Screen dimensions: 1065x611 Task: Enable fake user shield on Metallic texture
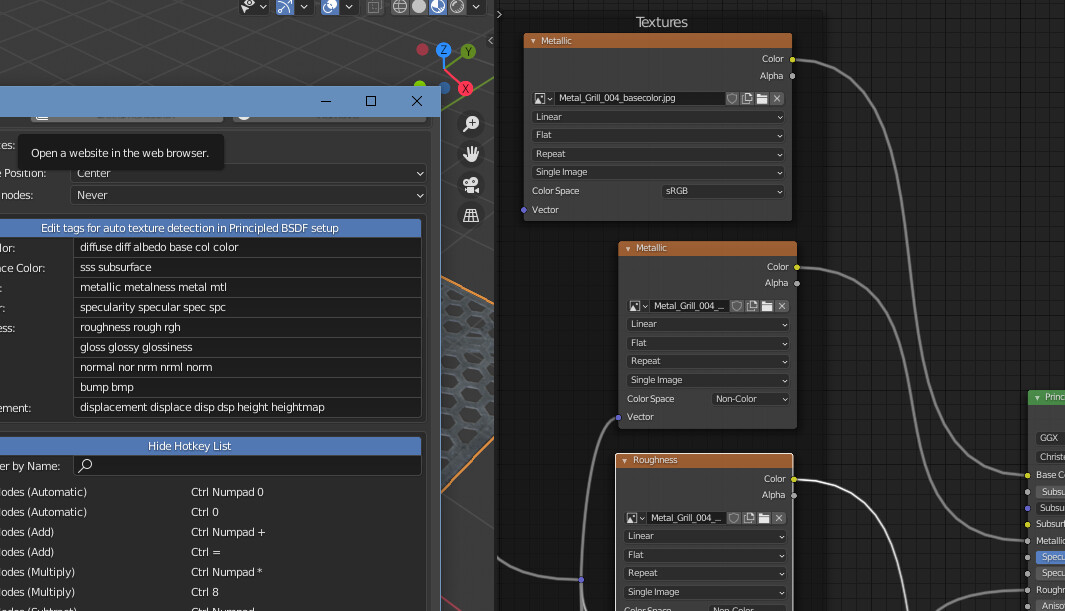click(733, 98)
